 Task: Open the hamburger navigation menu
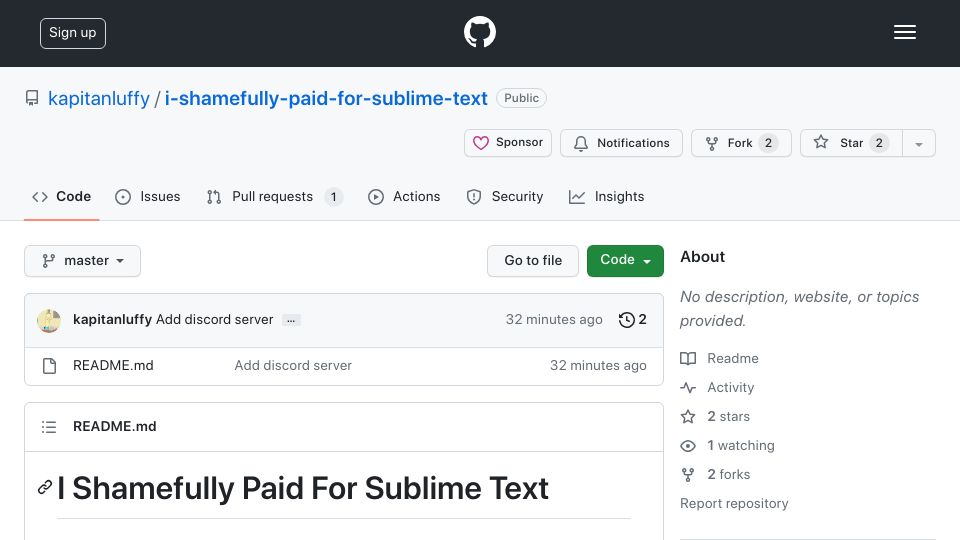[x=904, y=32]
